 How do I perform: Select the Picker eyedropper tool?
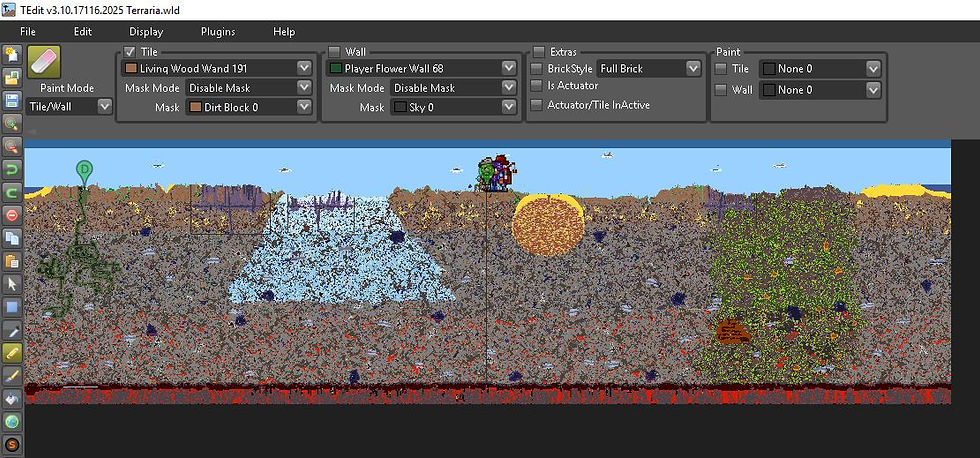click(x=12, y=330)
